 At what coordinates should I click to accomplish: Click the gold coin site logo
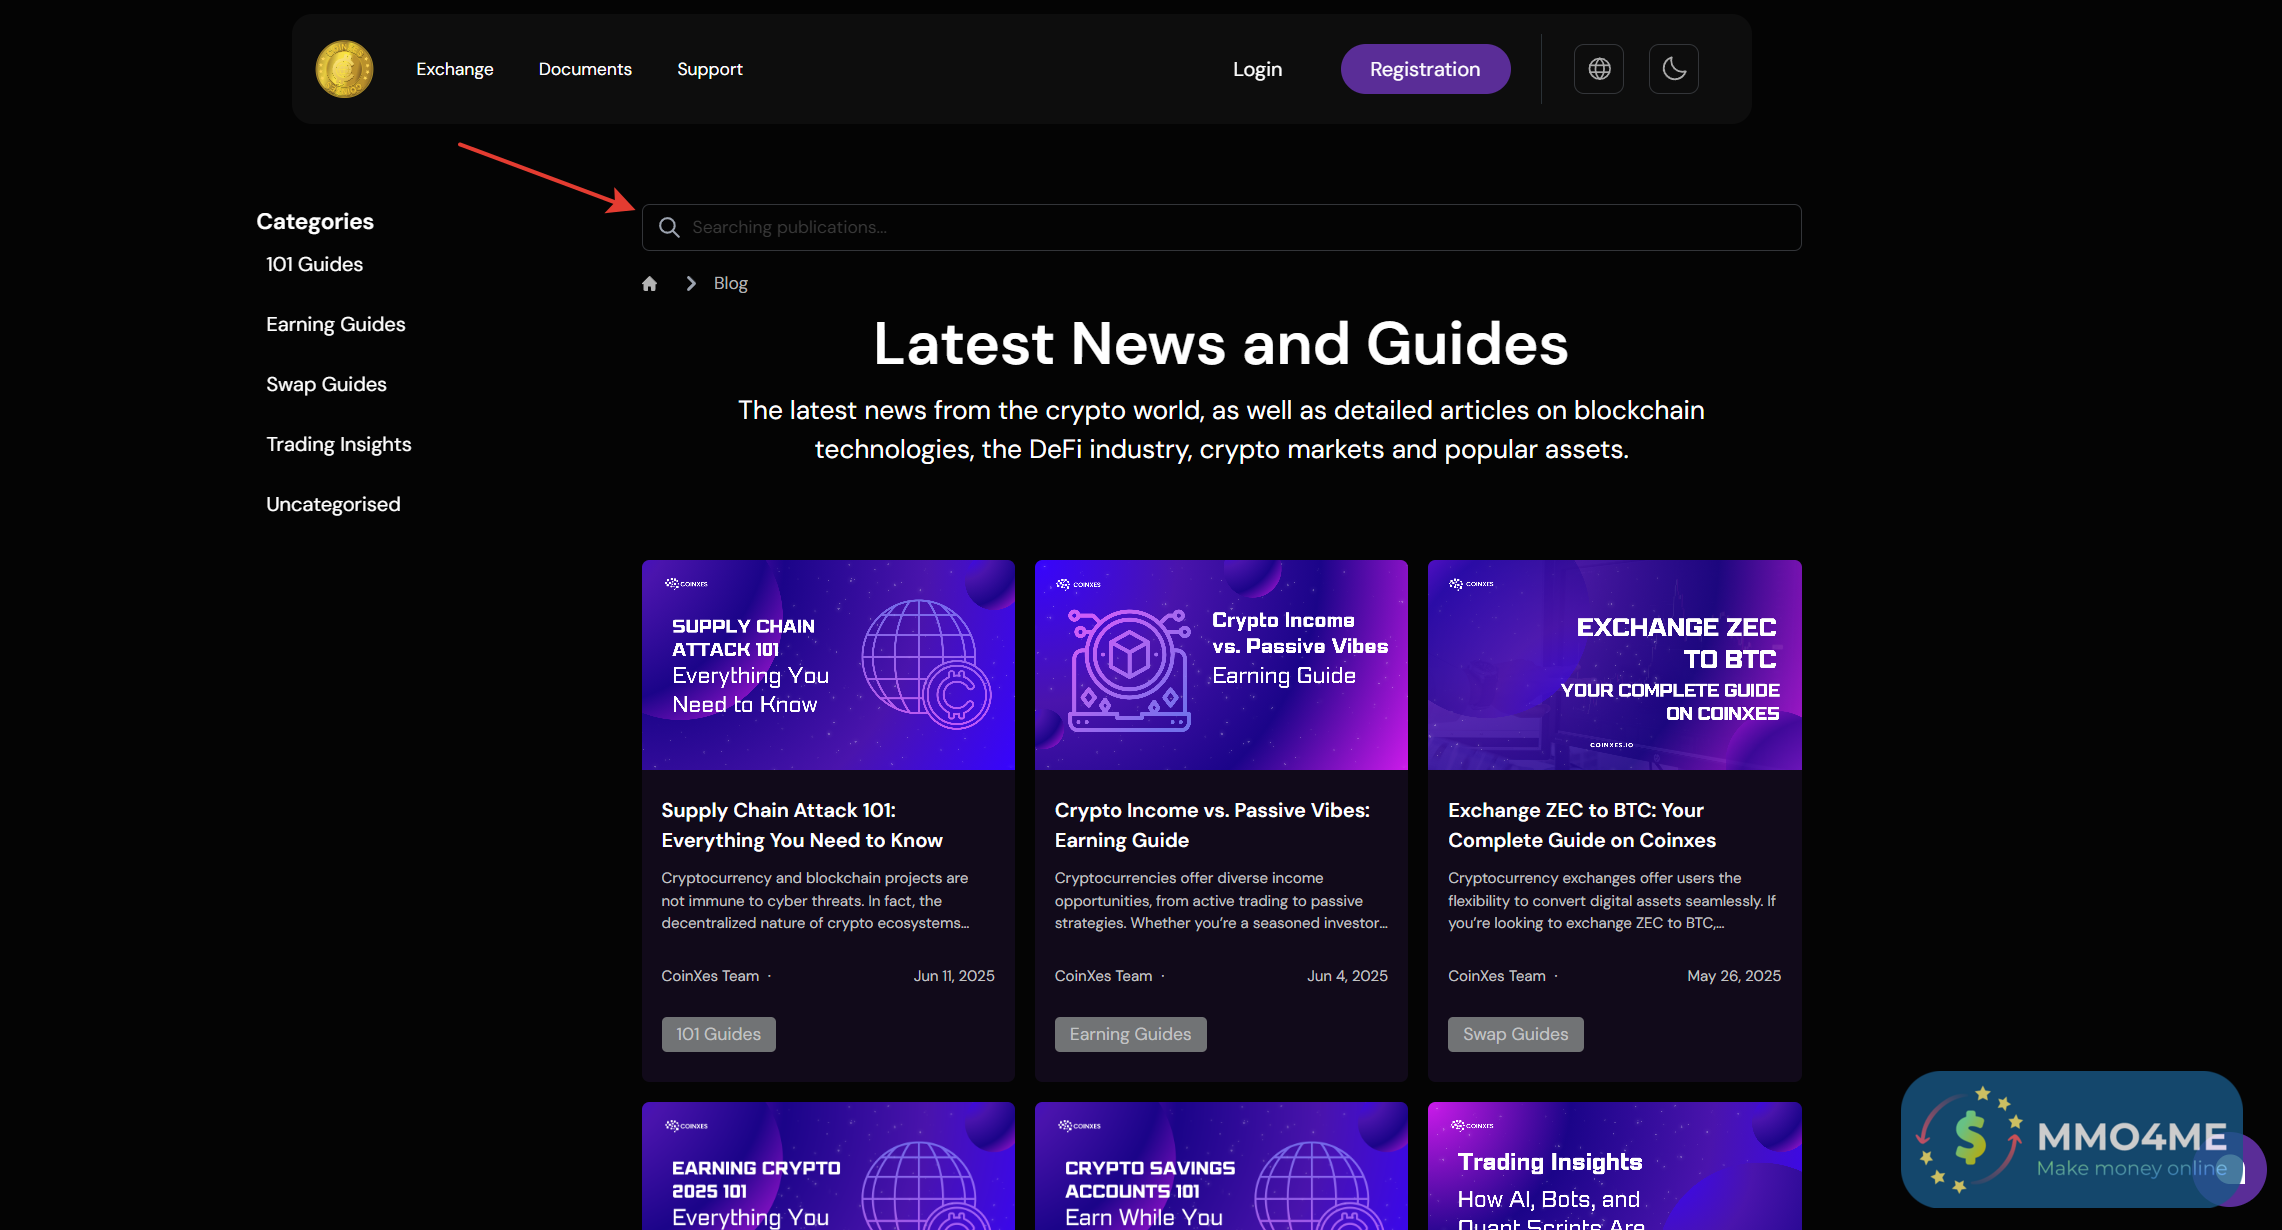[x=344, y=69]
